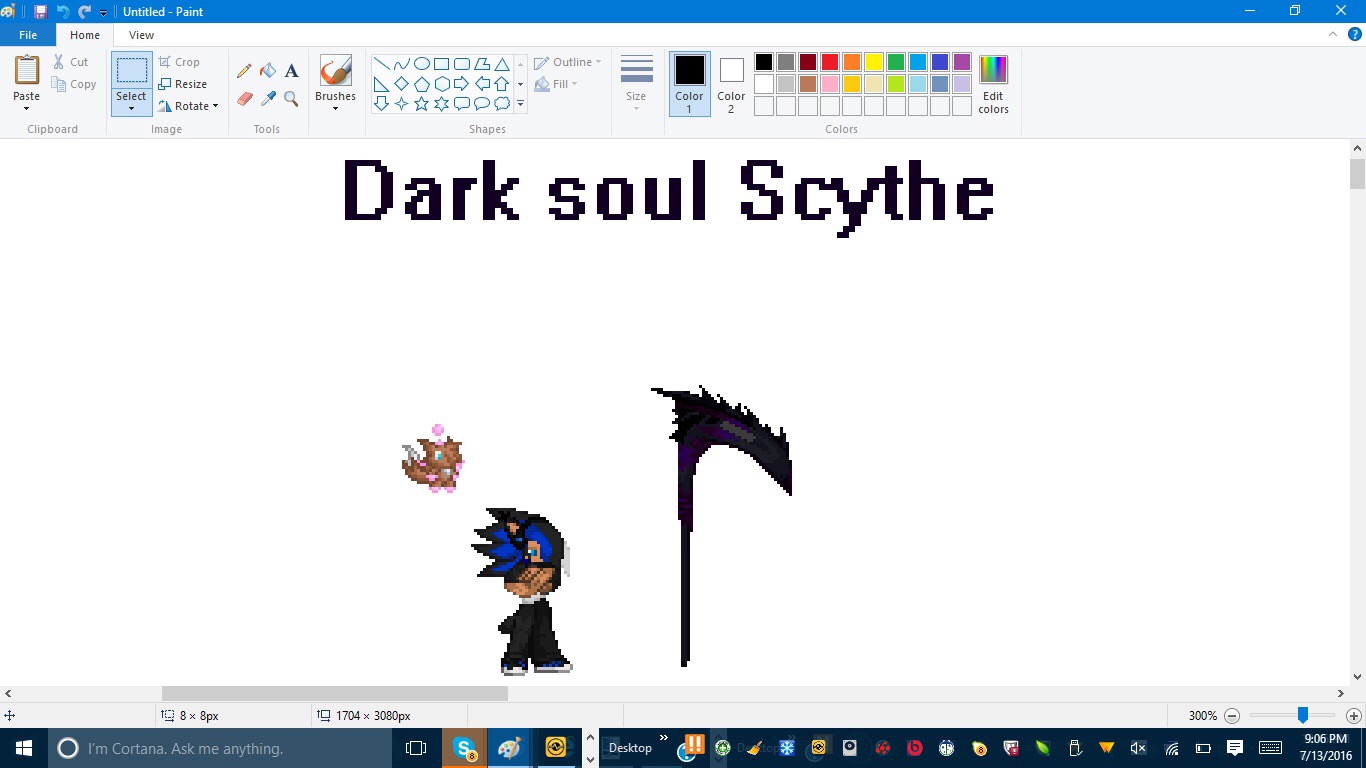Open Skype from the taskbar
1366x768 pixels.
point(464,748)
